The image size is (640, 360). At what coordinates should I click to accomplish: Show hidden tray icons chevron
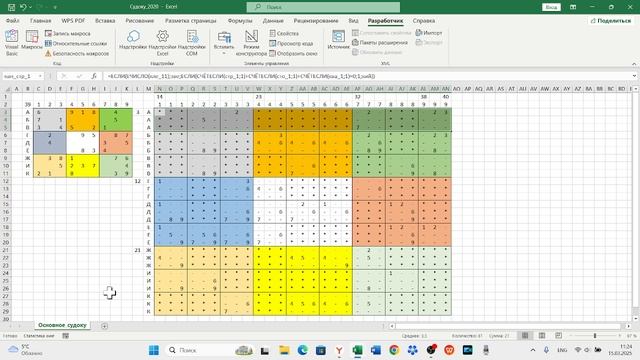click(533, 350)
